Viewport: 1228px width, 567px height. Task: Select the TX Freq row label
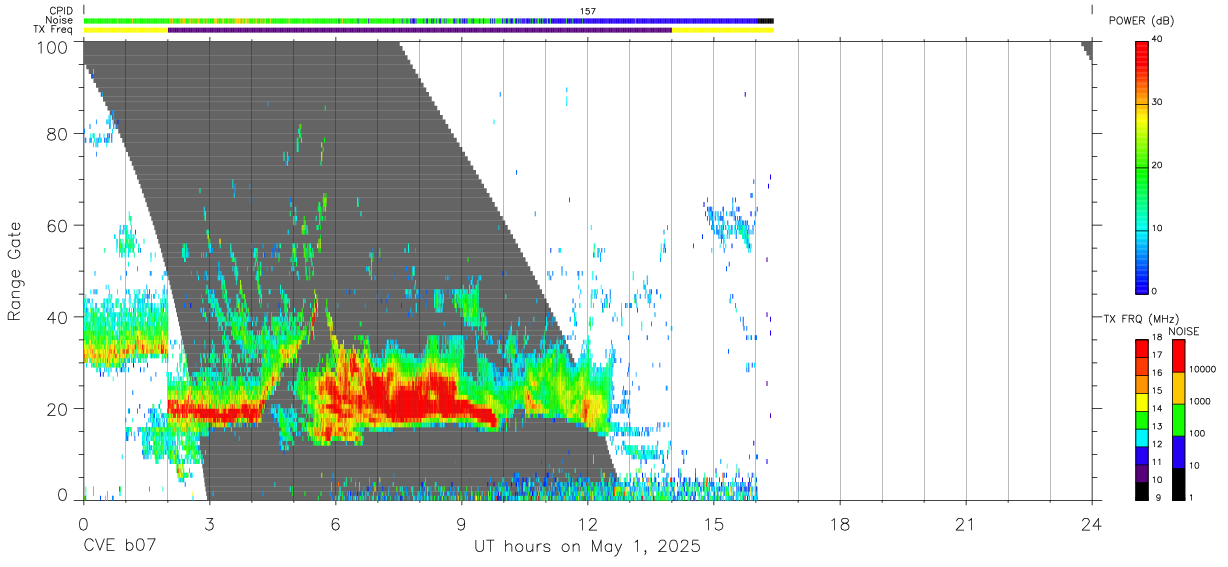point(53,29)
